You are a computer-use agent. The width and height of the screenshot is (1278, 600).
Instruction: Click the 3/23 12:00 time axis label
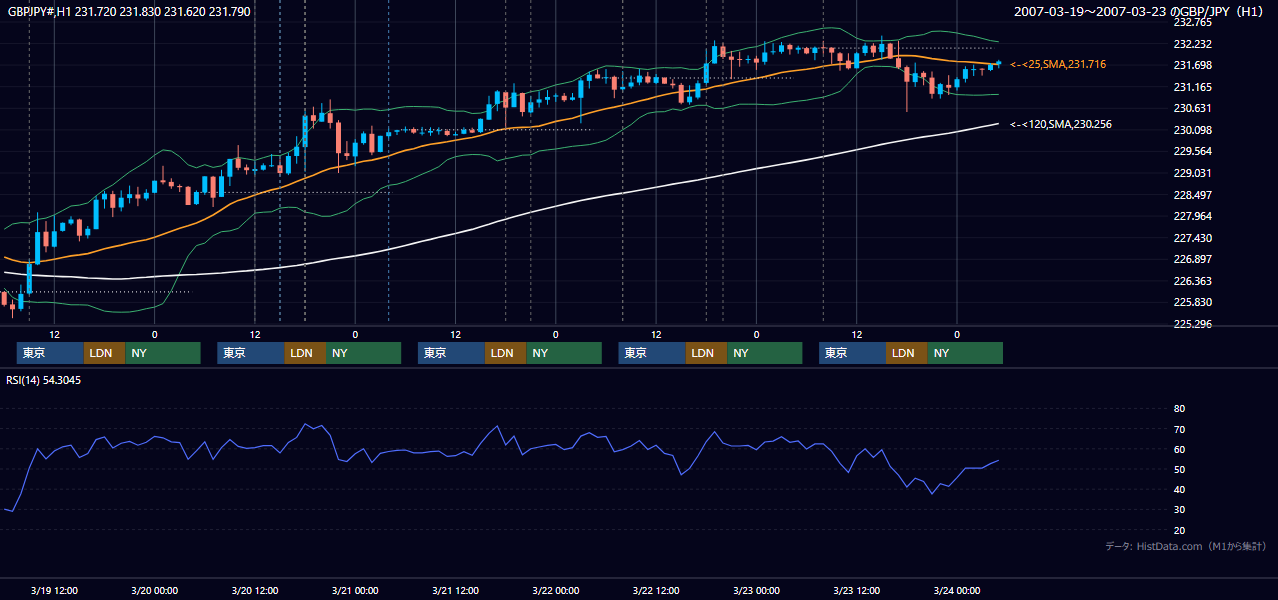point(856,590)
